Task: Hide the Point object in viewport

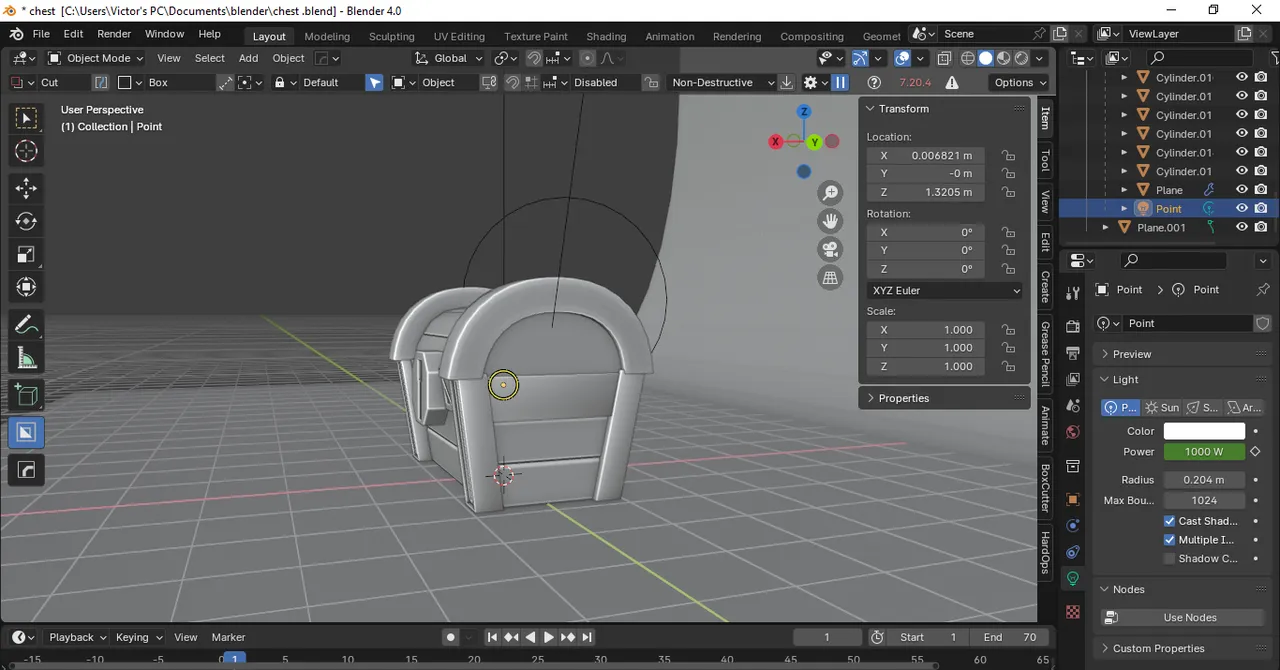Action: click(x=1242, y=209)
